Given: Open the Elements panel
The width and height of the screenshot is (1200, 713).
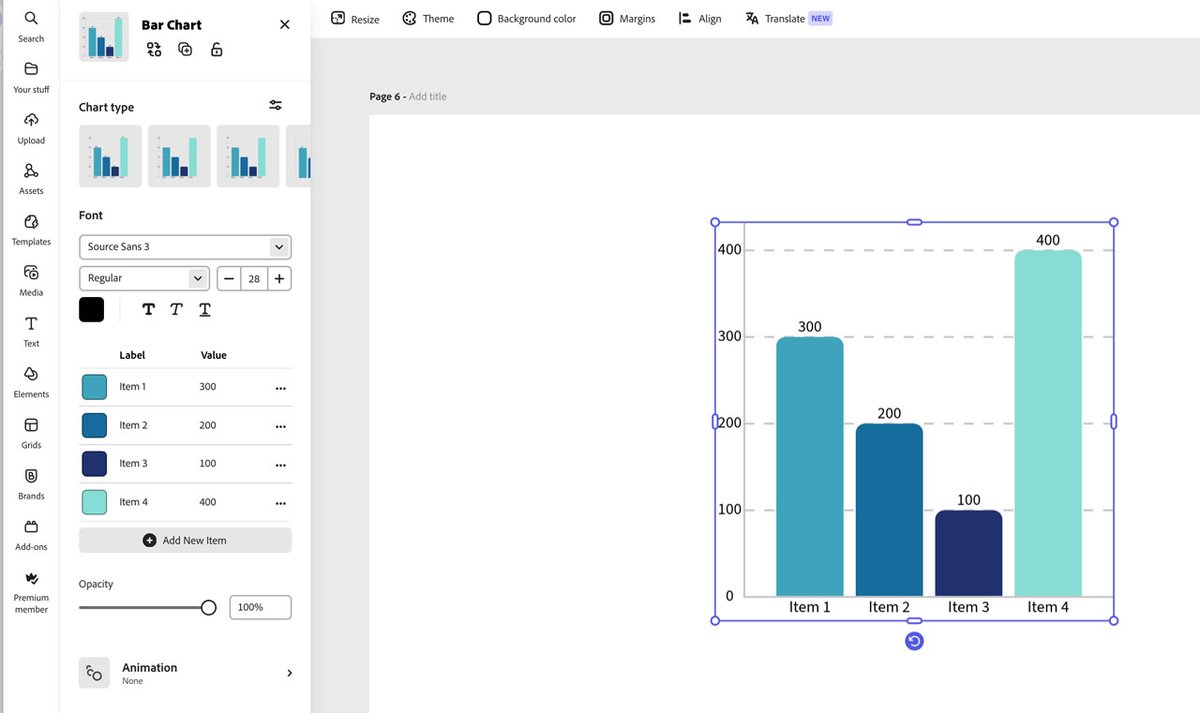Looking at the screenshot, I should 31,382.
